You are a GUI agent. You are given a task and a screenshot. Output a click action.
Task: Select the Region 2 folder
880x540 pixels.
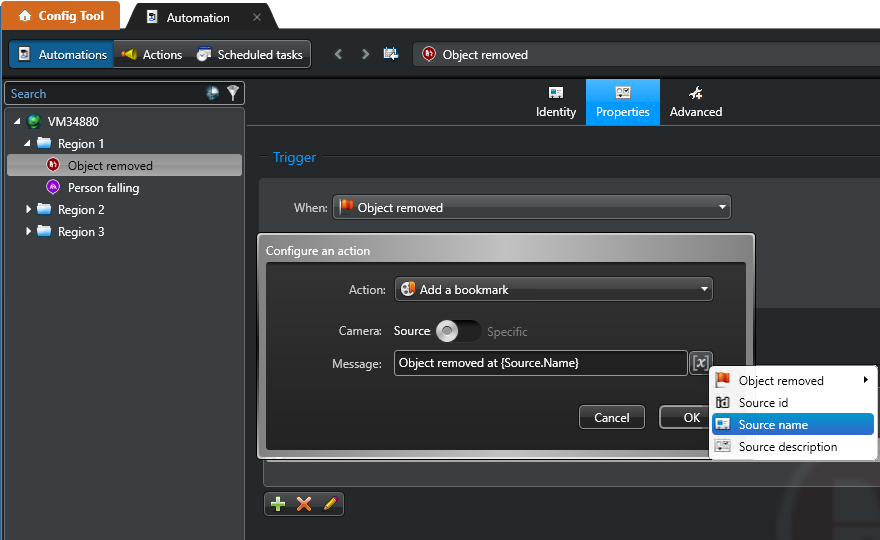point(81,209)
